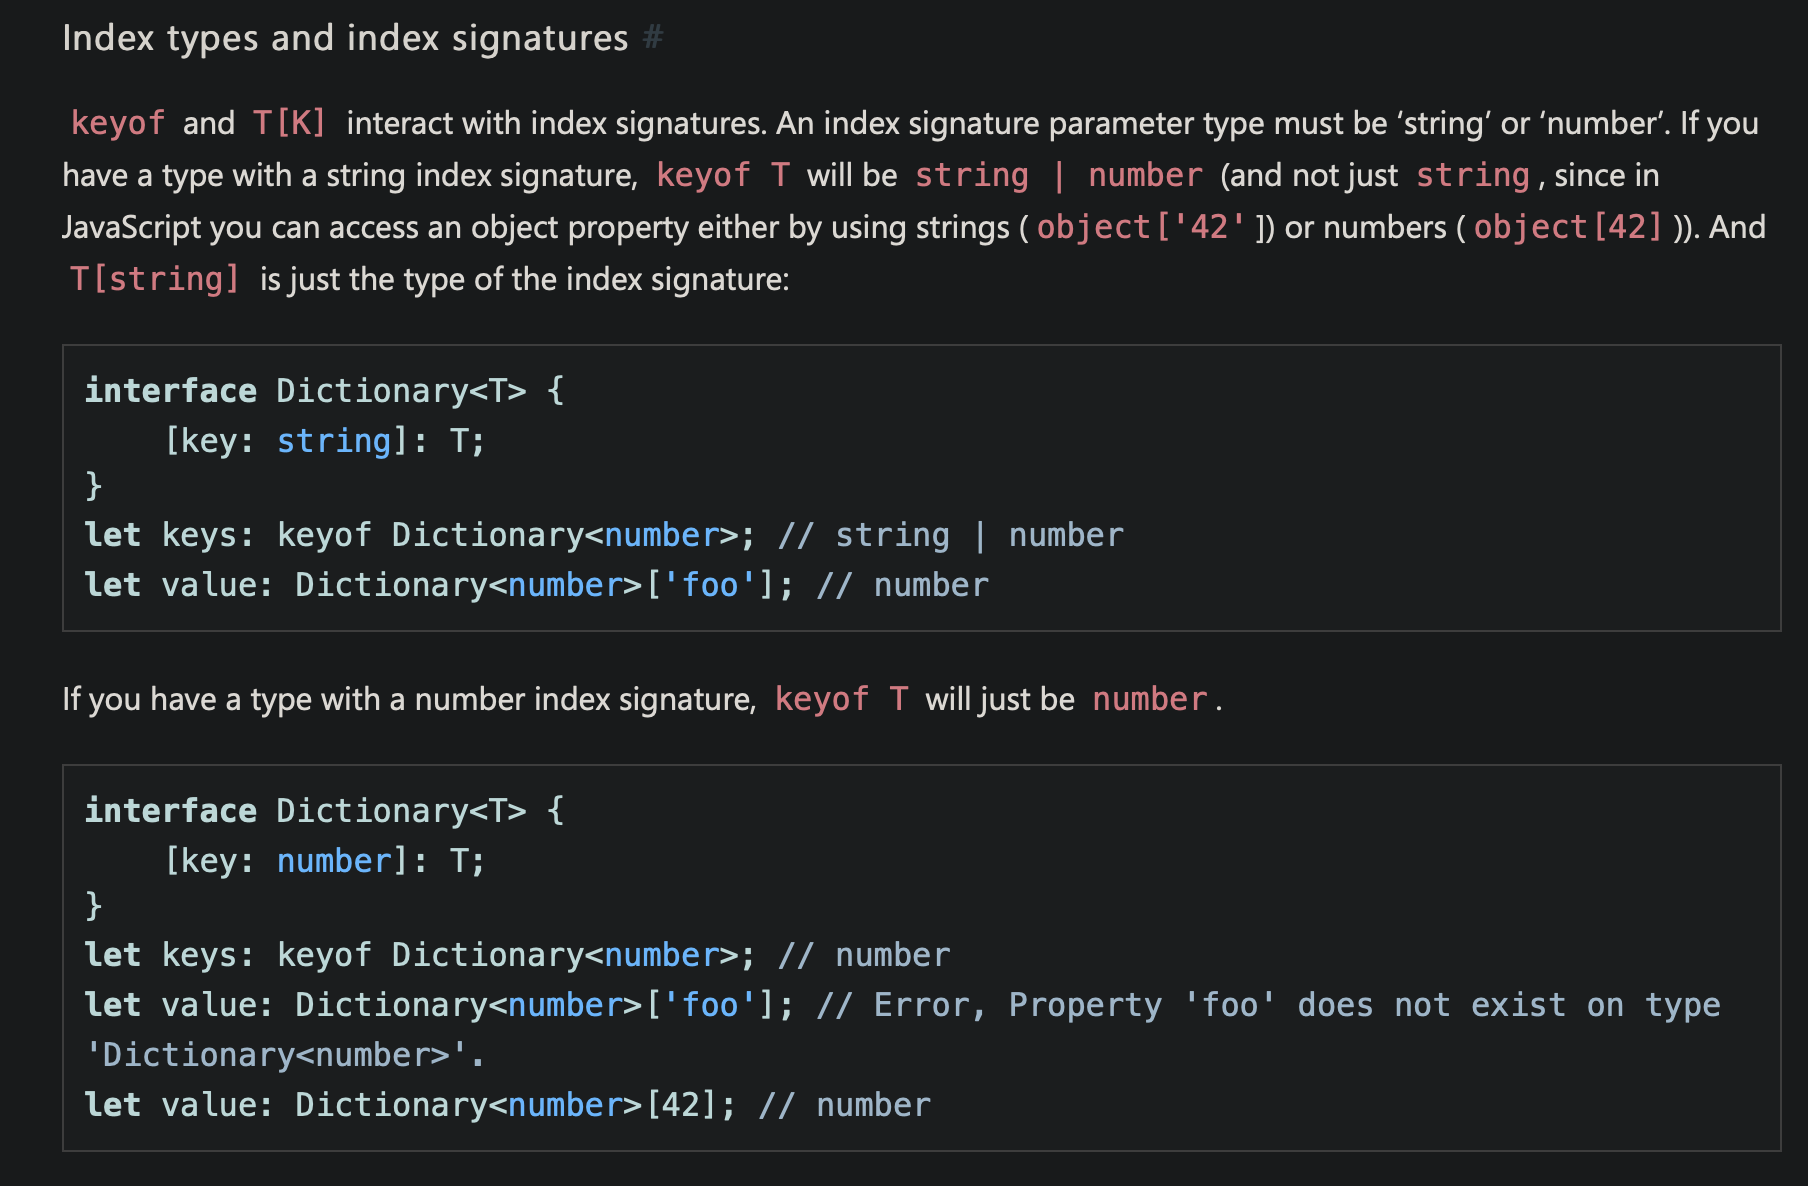Viewport: 1808px width, 1186px height.
Task: Click the inline code 'T[string]'
Action: (155, 279)
